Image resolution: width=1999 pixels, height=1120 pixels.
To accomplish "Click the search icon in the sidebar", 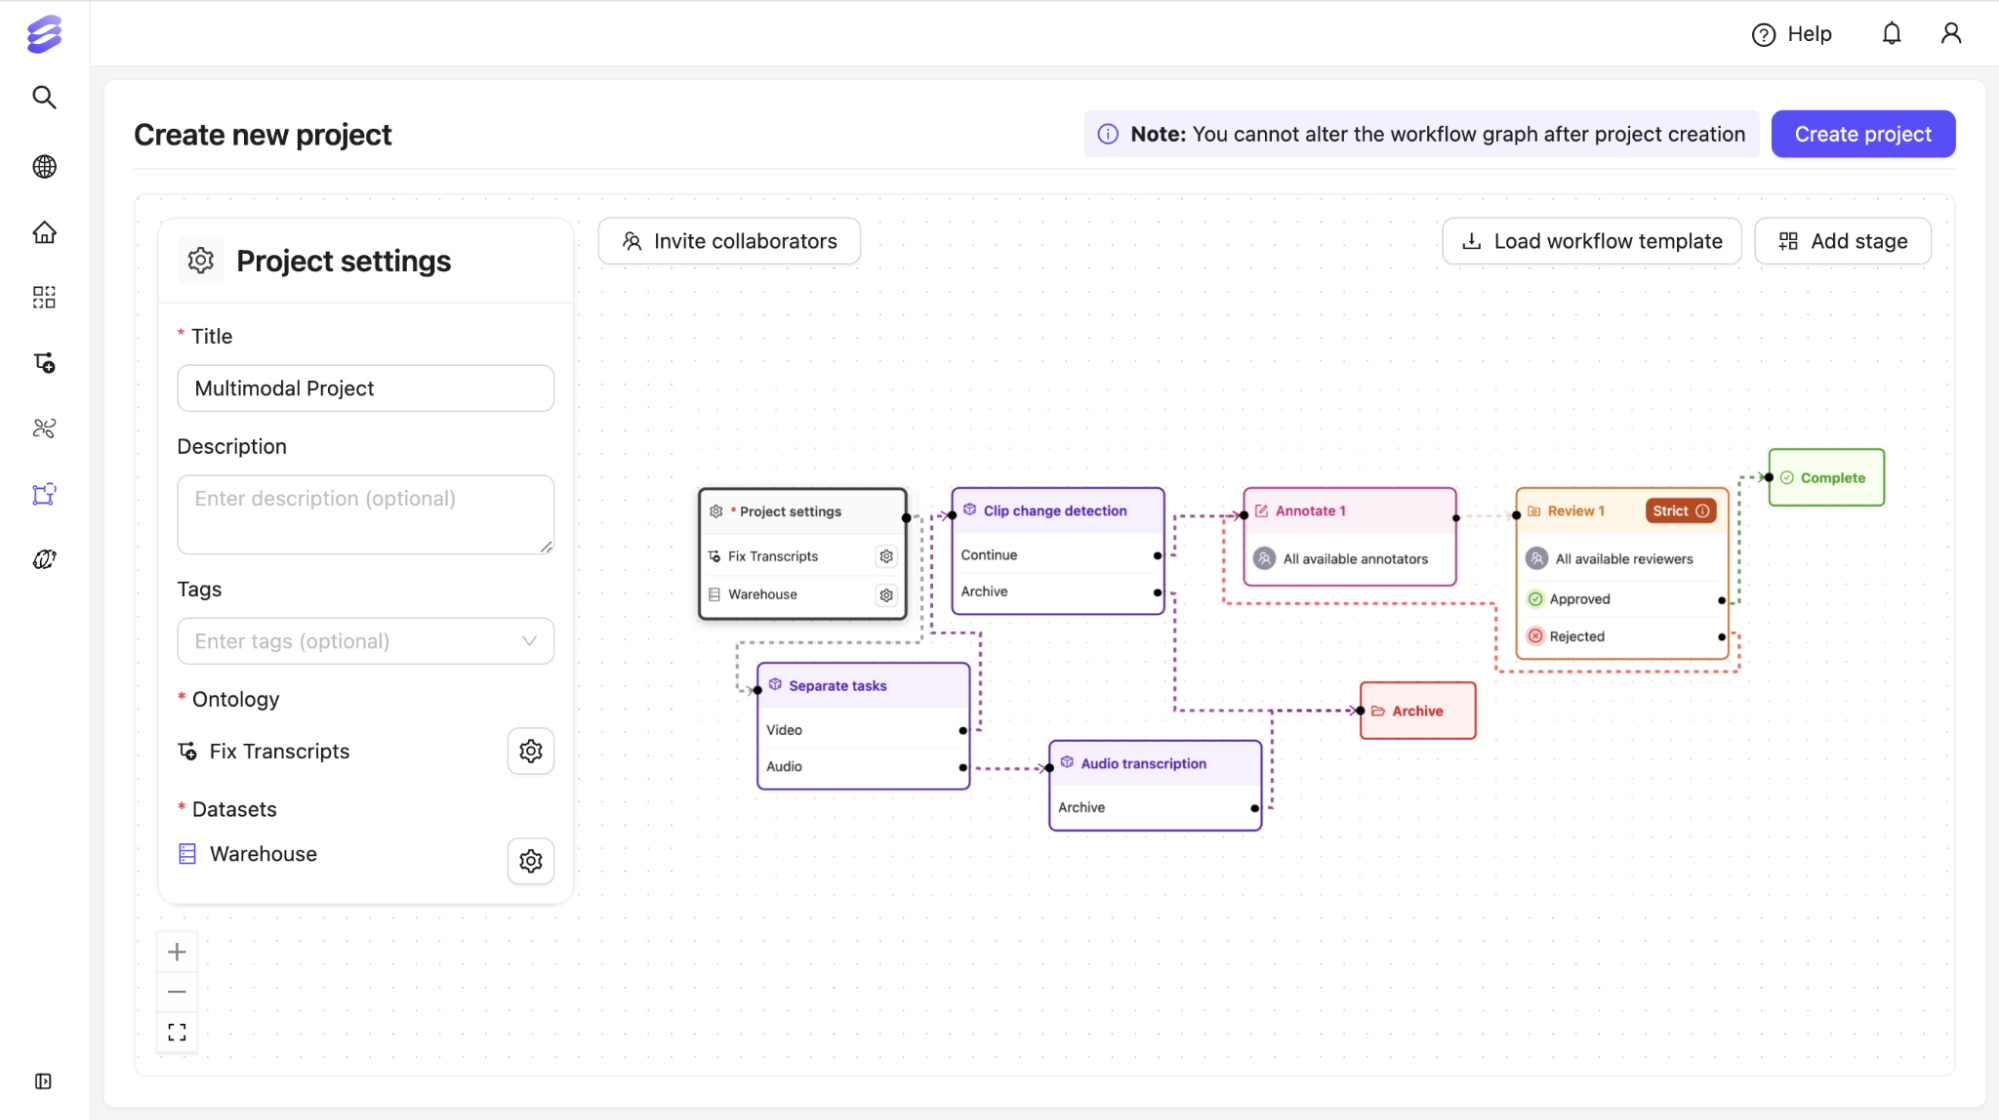I will 44,97.
